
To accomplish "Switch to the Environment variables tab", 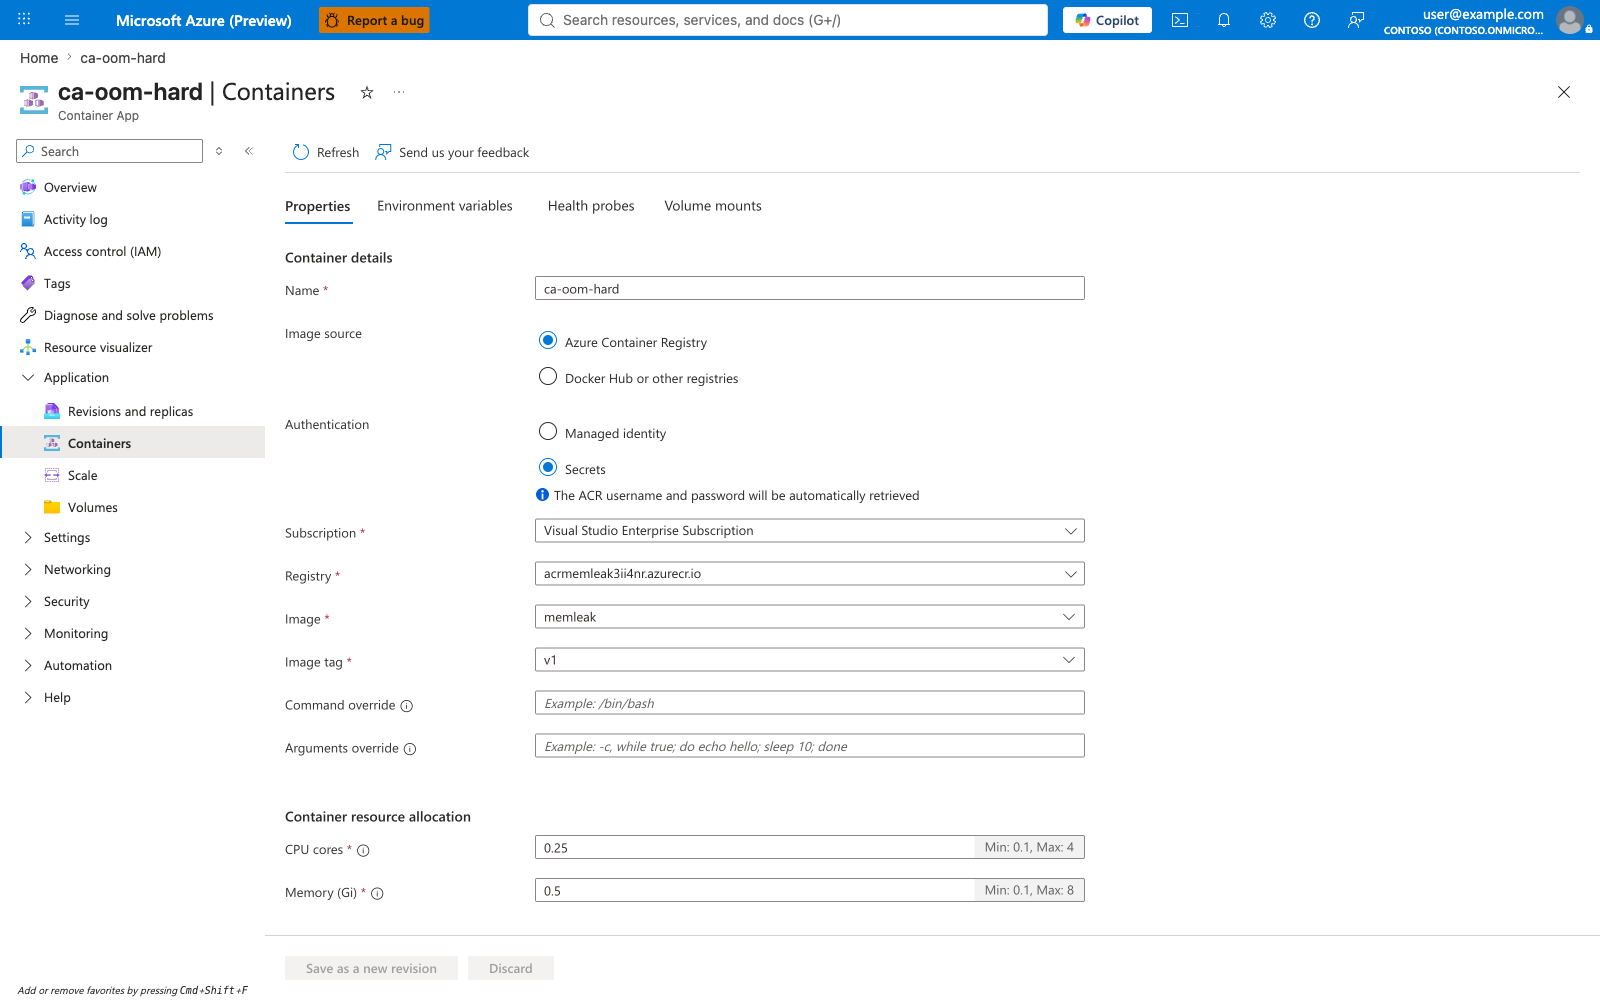I will coord(445,206).
